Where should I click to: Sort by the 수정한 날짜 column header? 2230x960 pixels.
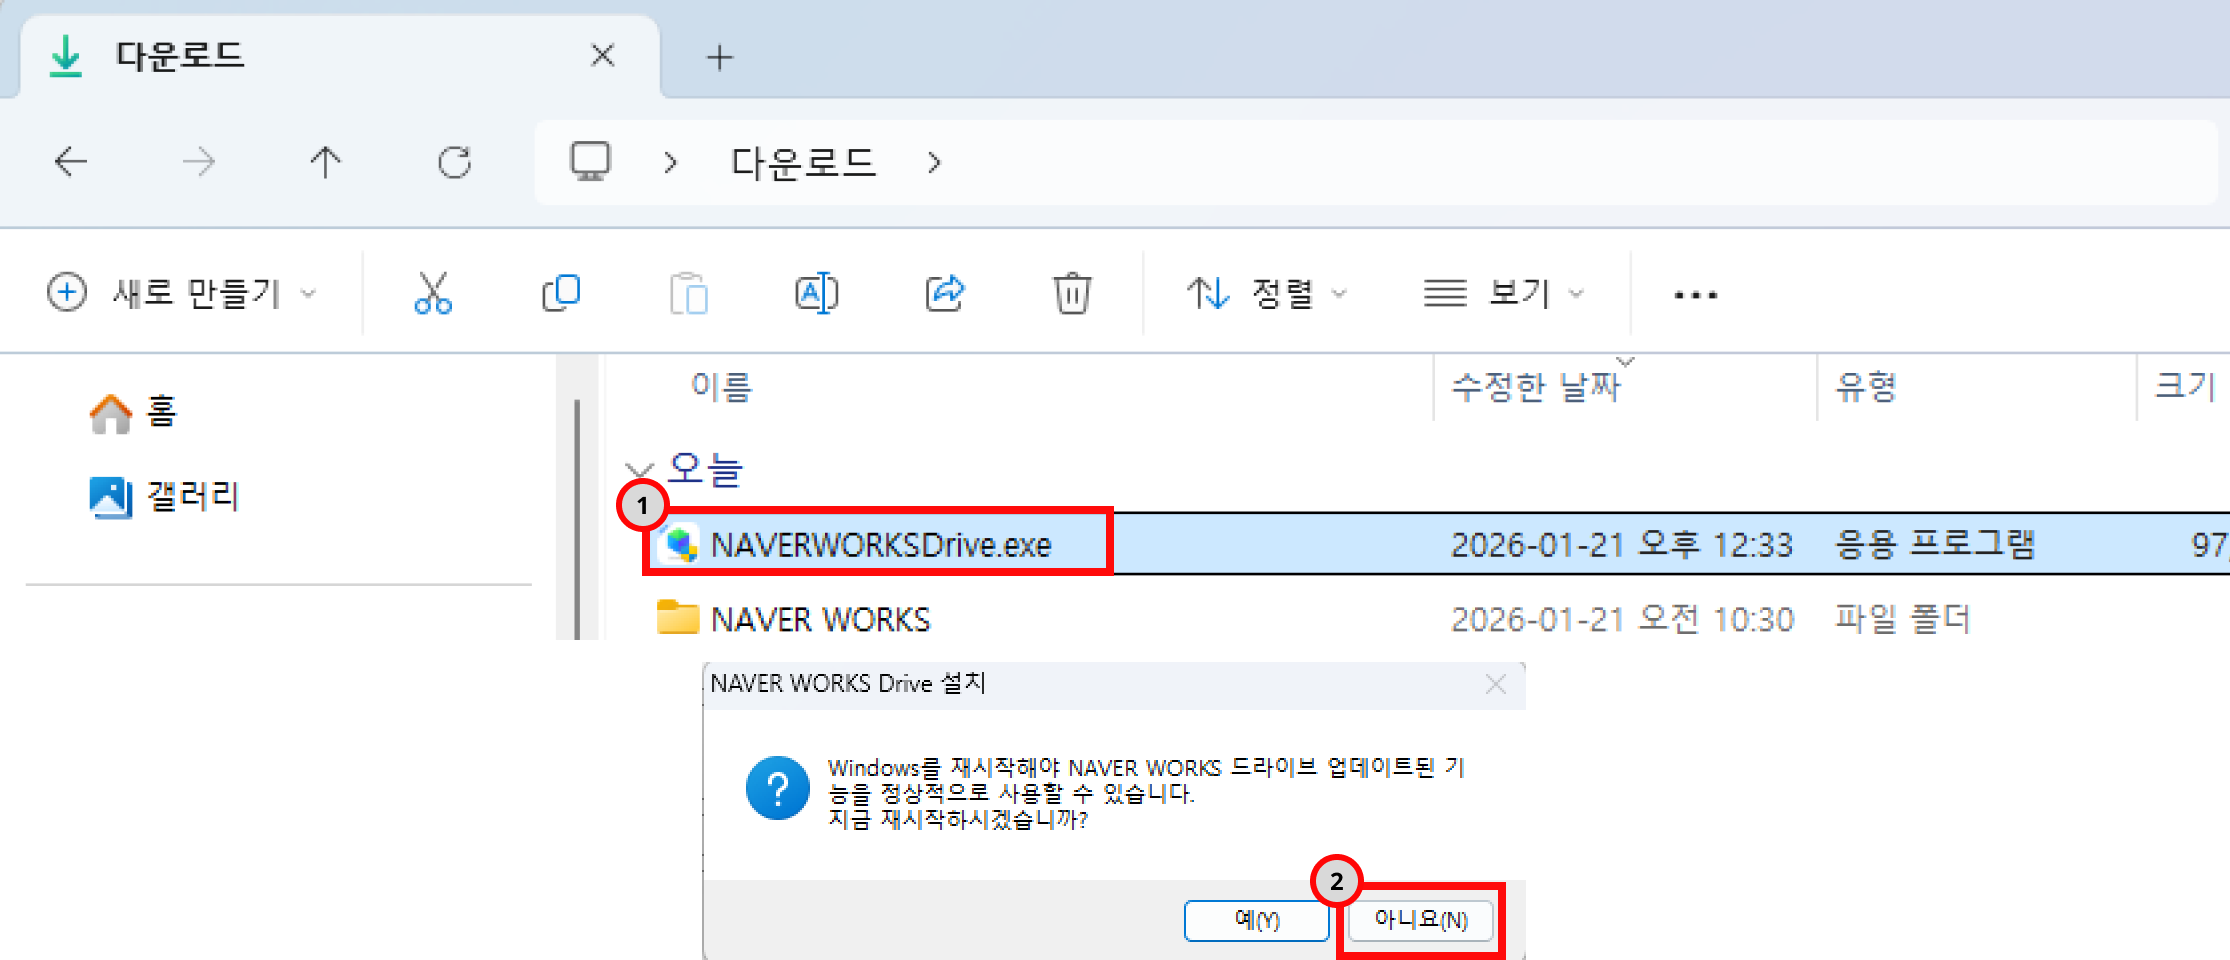tap(1536, 386)
